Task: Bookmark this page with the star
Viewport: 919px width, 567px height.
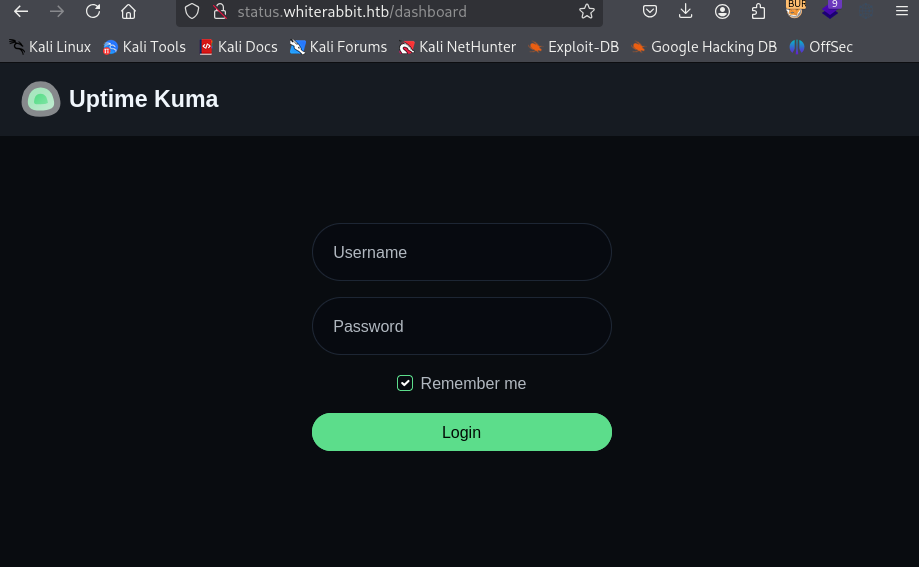Action: click(587, 12)
